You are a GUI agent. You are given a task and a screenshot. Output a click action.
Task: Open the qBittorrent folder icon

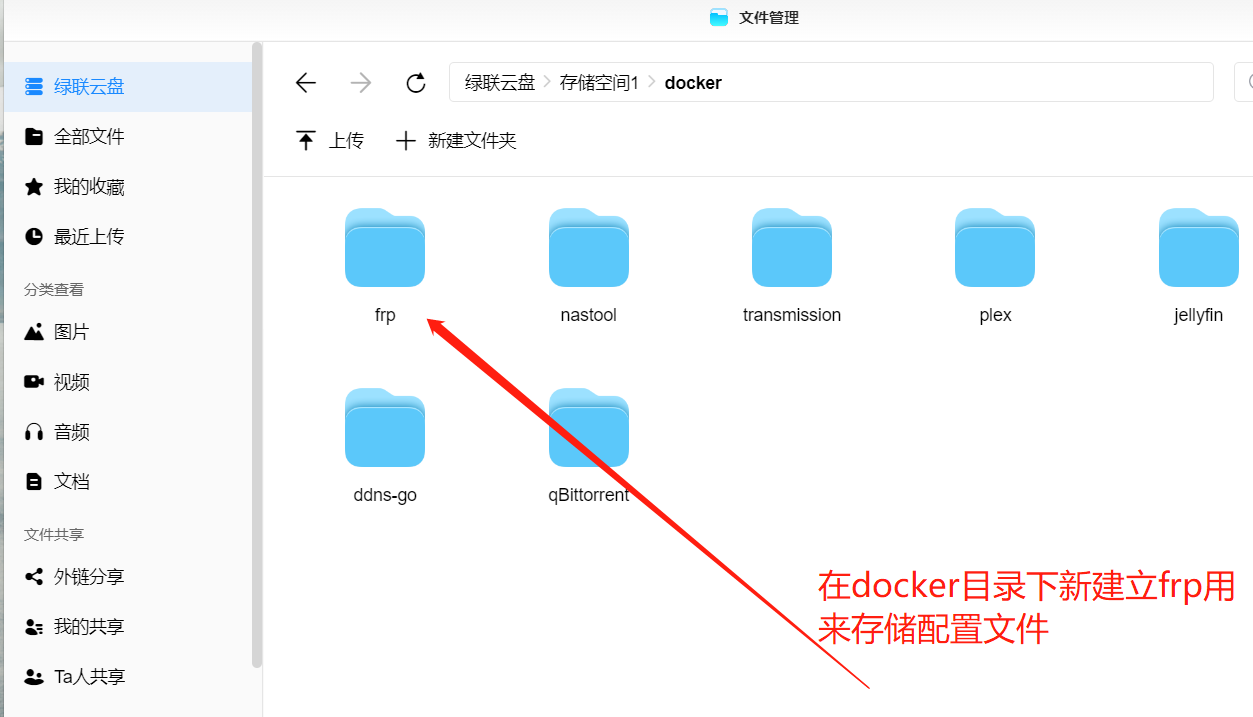[589, 428]
